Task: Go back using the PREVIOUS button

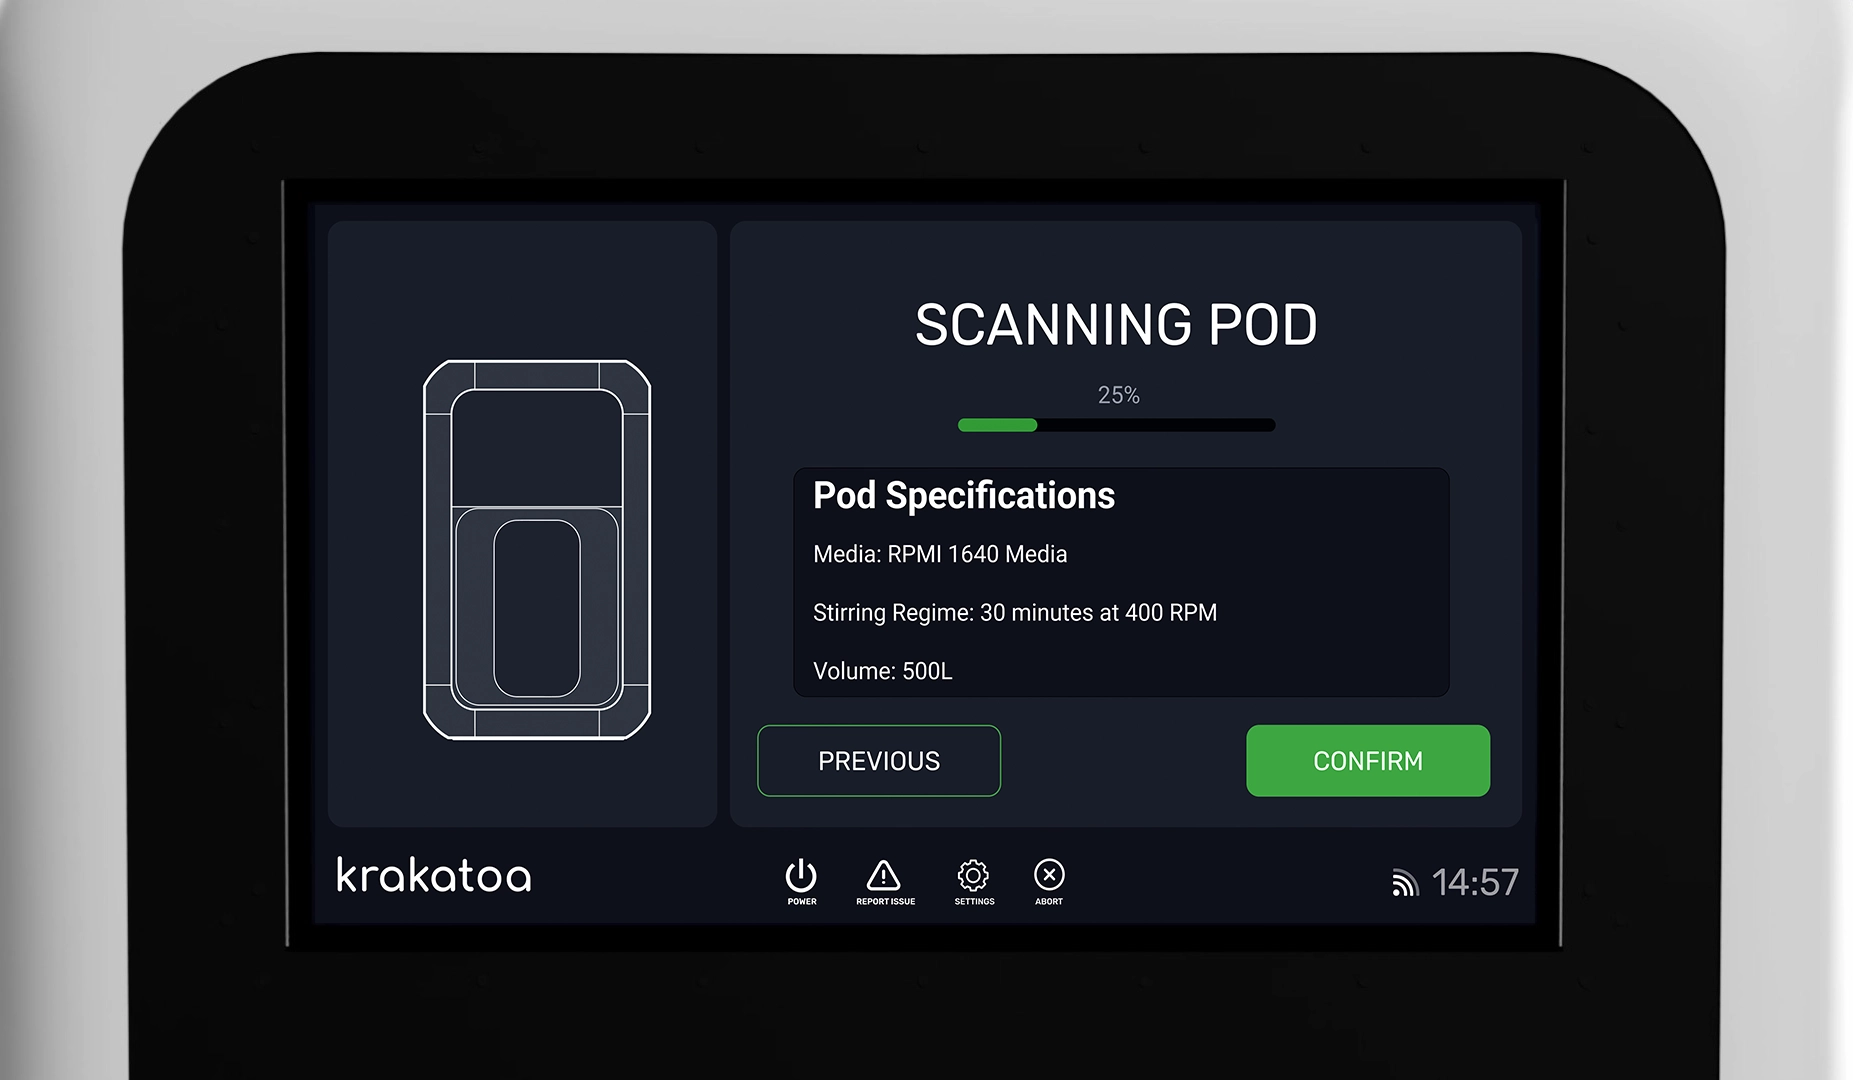Action: [x=878, y=761]
